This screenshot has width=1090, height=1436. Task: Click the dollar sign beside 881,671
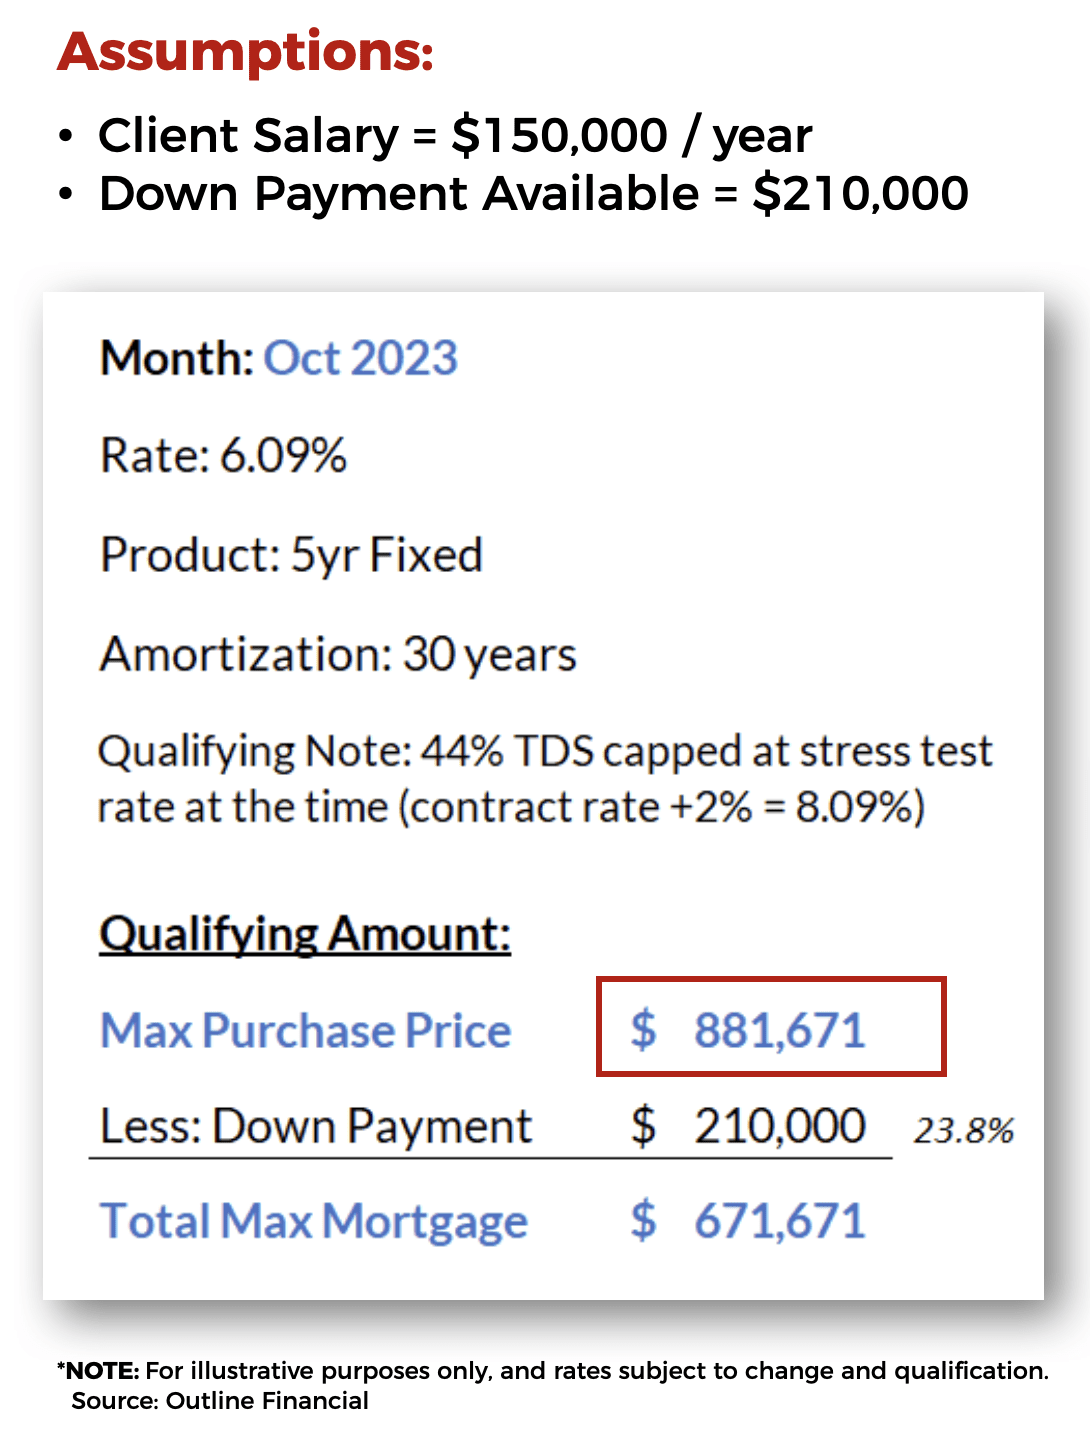pos(643,1030)
